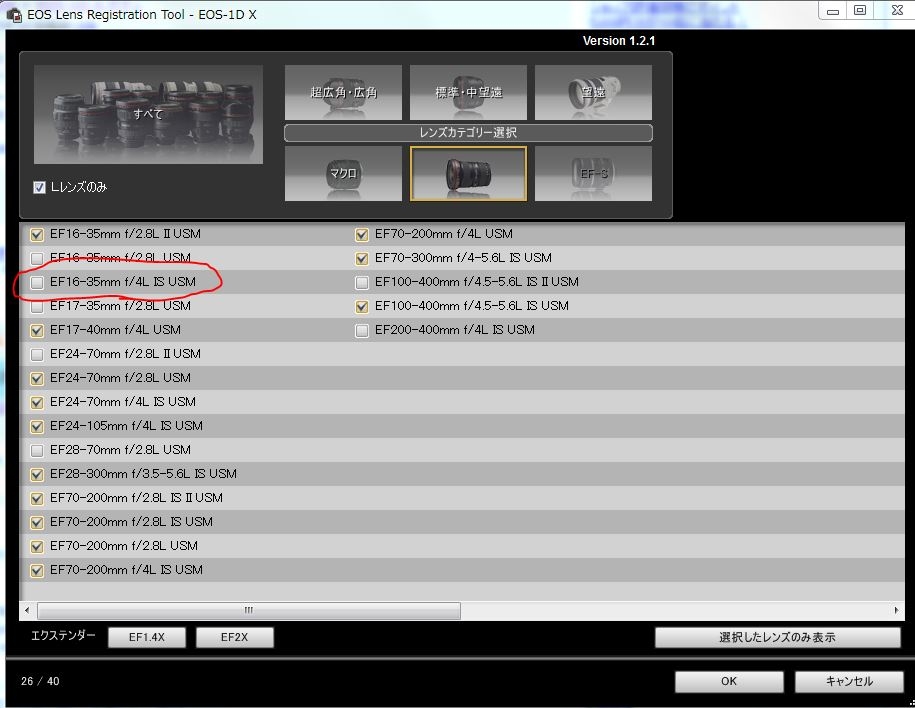This screenshot has height=708, width=915.
Task: Select the すべて all-lenses category image
Action: (148, 114)
